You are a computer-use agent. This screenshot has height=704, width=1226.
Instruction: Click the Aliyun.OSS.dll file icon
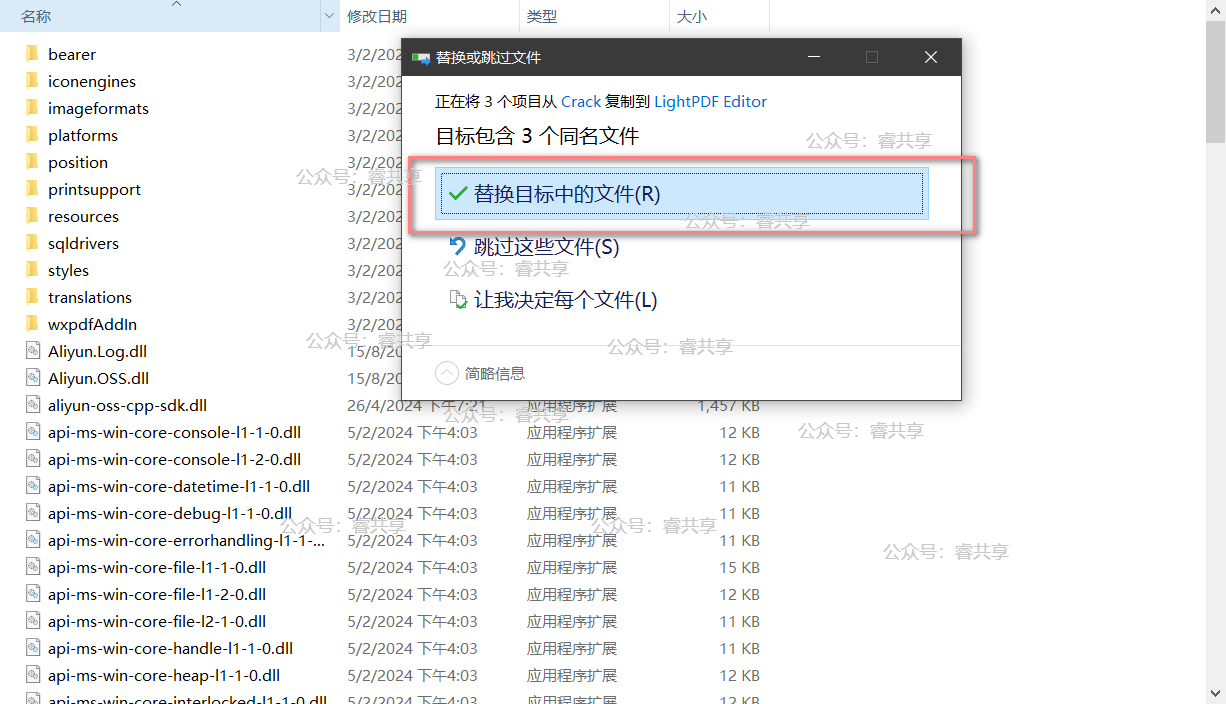click(x=31, y=378)
